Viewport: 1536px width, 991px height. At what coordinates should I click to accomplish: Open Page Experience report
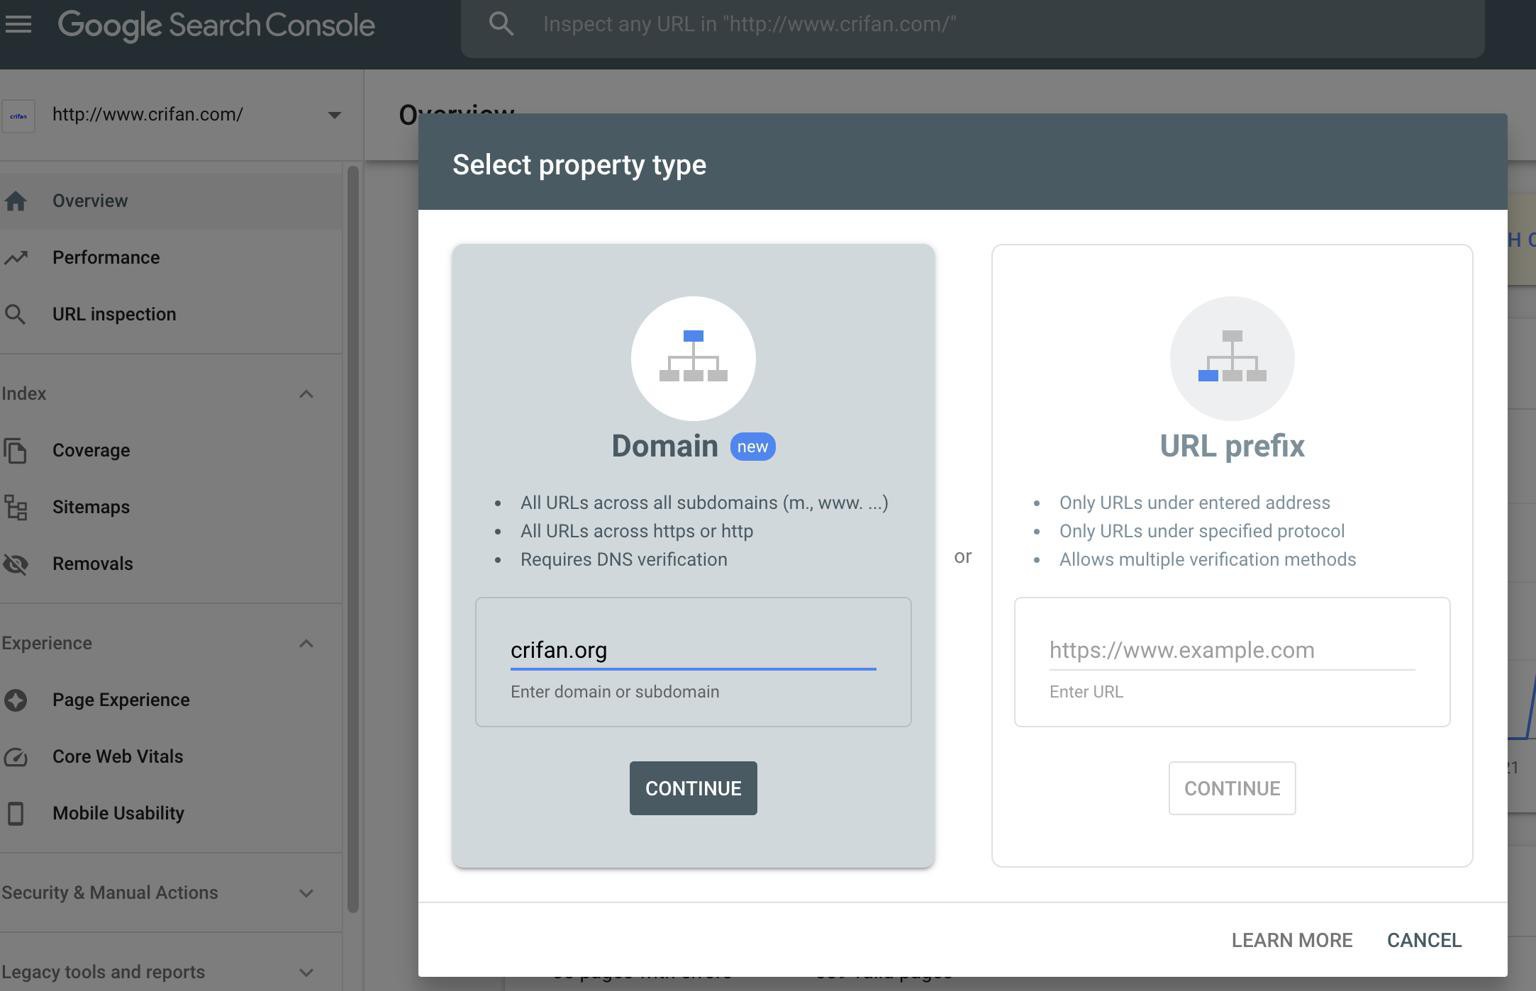click(171, 700)
